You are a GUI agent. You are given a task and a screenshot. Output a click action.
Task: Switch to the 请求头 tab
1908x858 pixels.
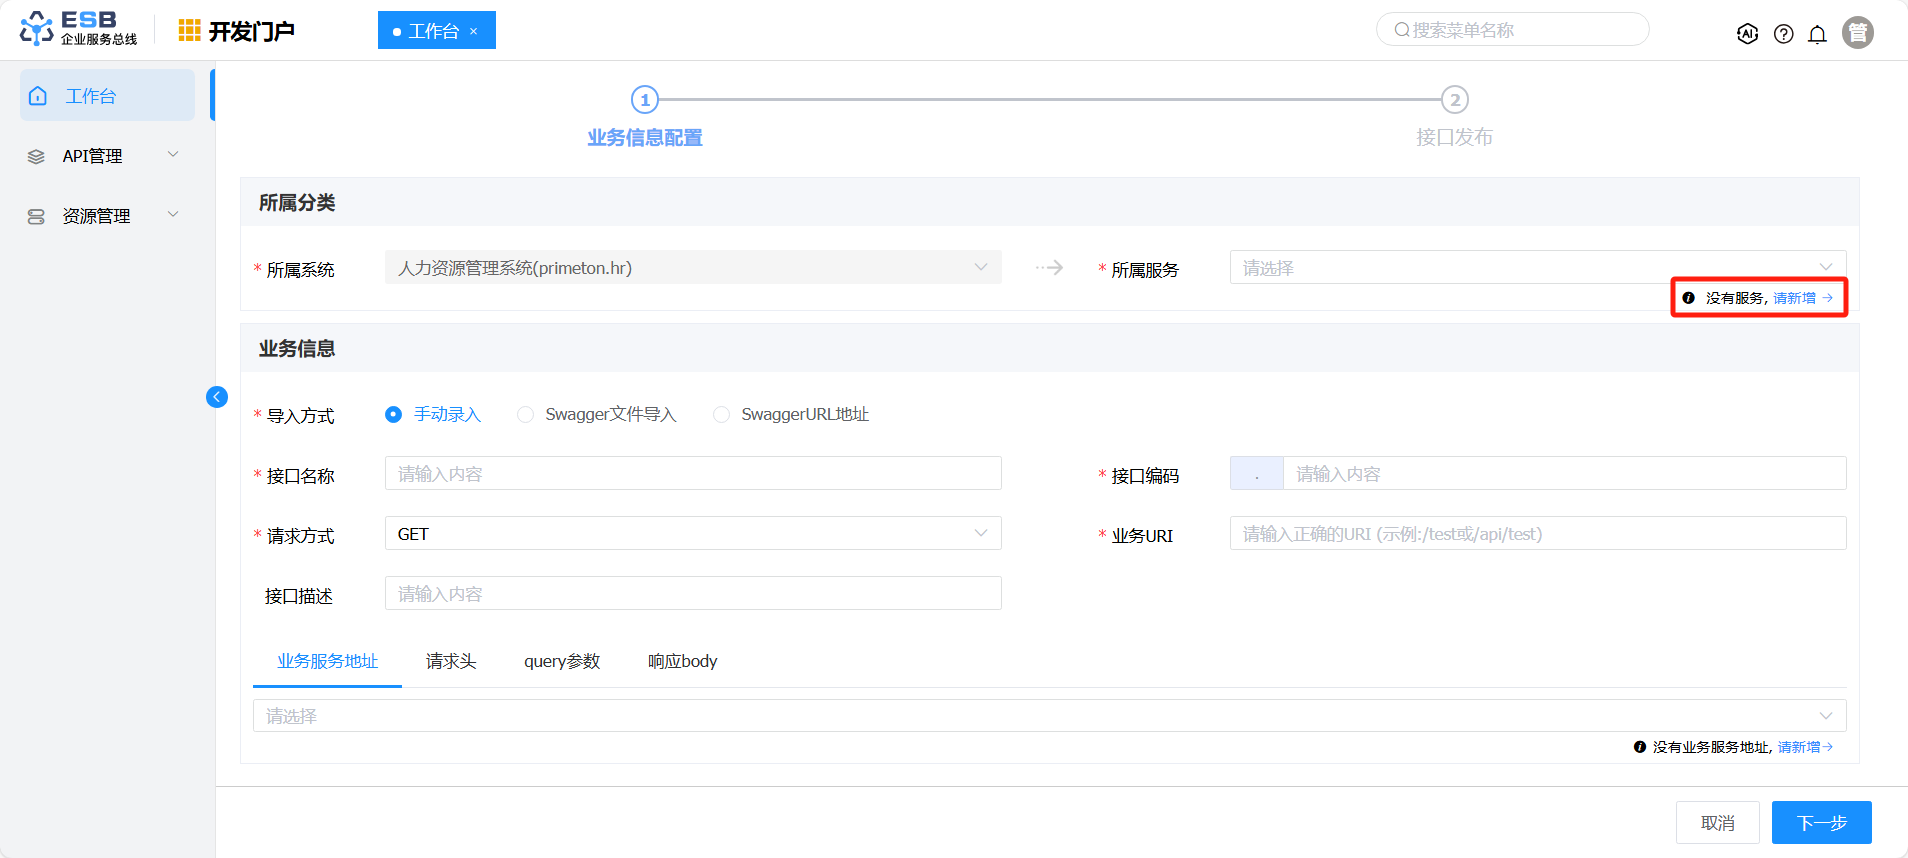pos(451,661)
